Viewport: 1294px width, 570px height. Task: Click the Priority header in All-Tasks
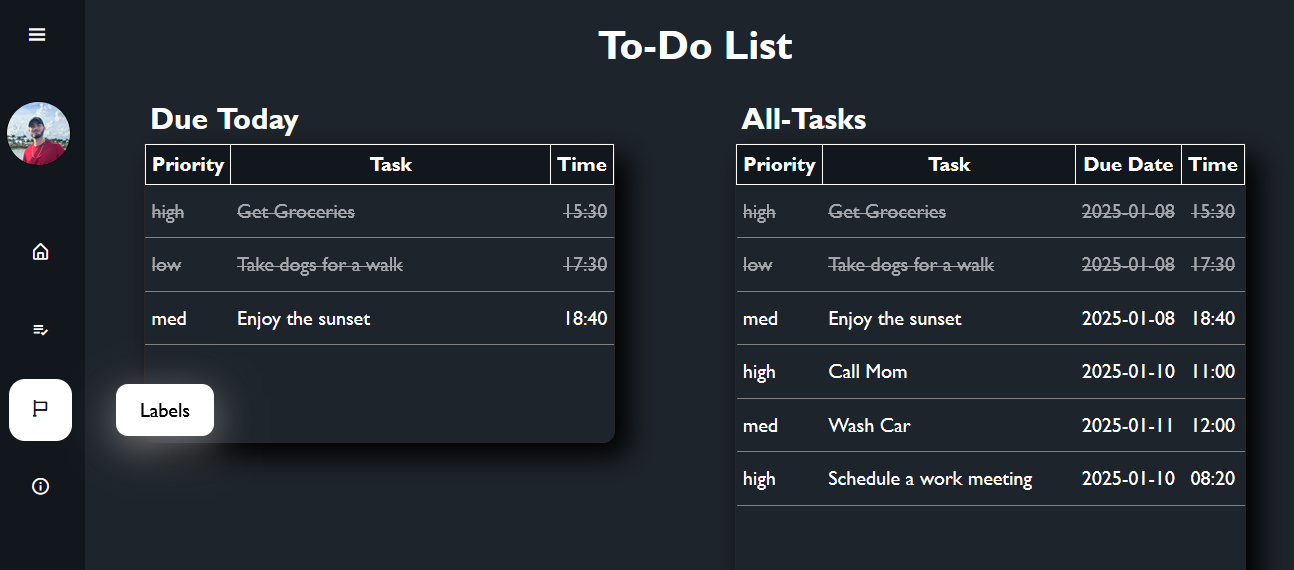(x=779, y=165)
